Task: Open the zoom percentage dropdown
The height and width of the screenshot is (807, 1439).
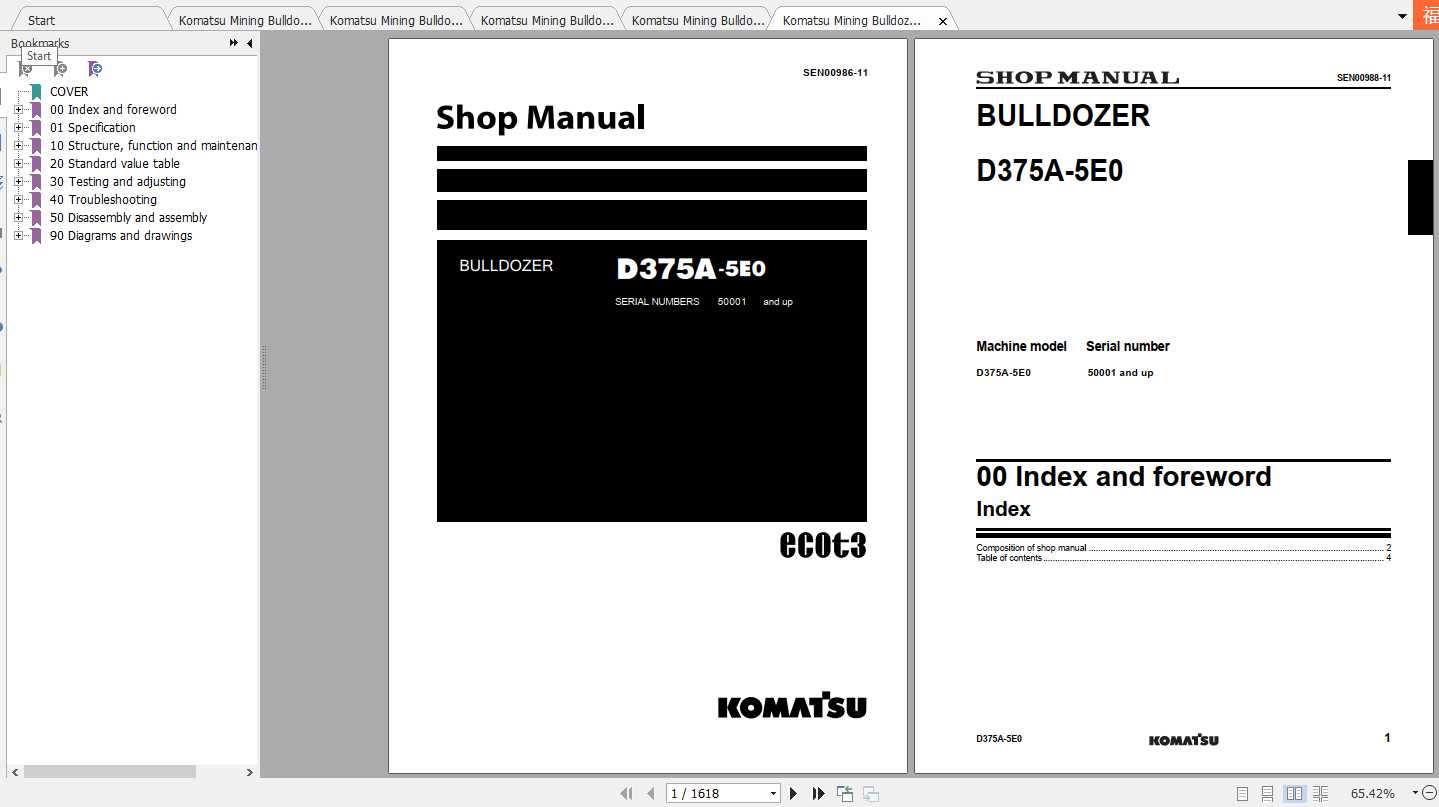Action: pyautogui.click(x=1414, y=793)
